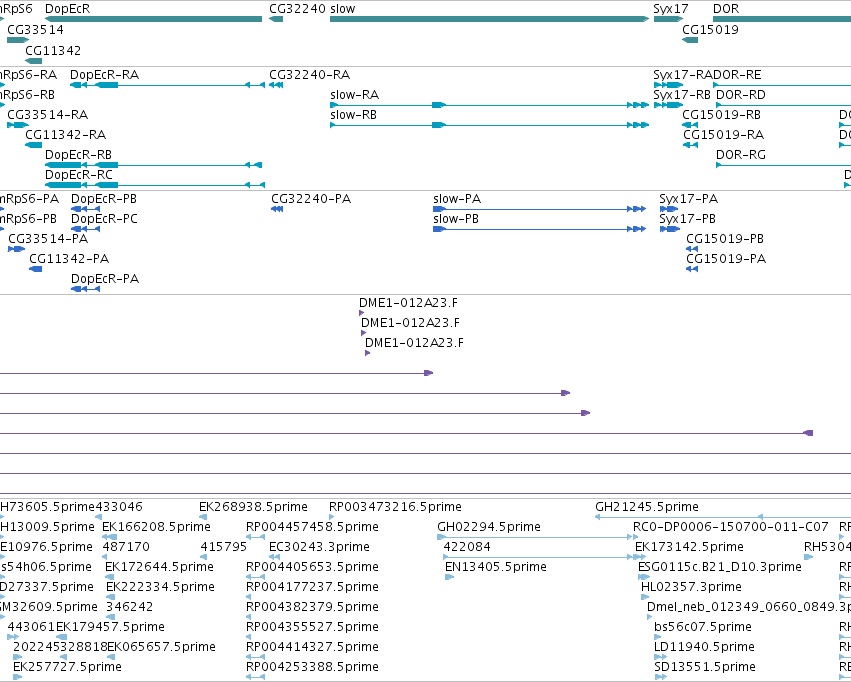This screenshot has width=851, height=682.
Task: Select transcript slow-RA
Action: [x=489, y=105]
